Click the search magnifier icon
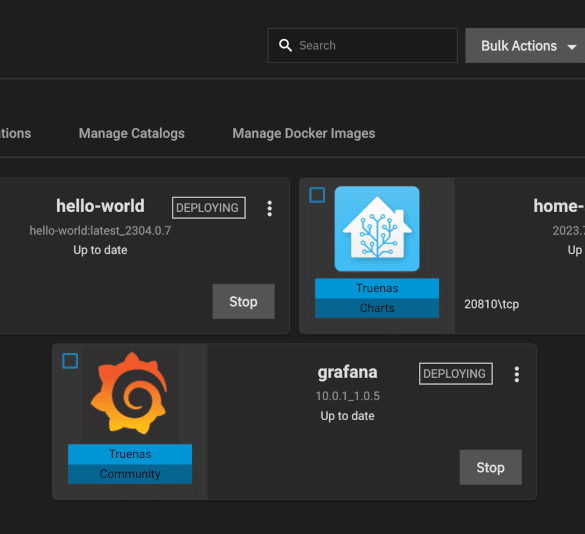The width and height of the screenshot is (585, 534). pyautogui.click(x=285, y=46)
